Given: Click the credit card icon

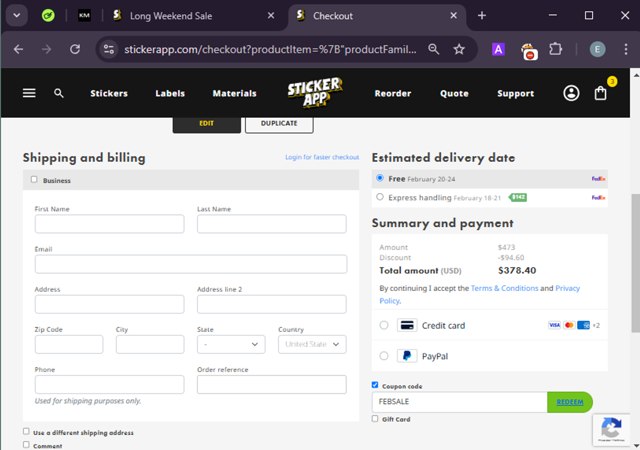Looking at the screenshot, I should tap(407, 325).
